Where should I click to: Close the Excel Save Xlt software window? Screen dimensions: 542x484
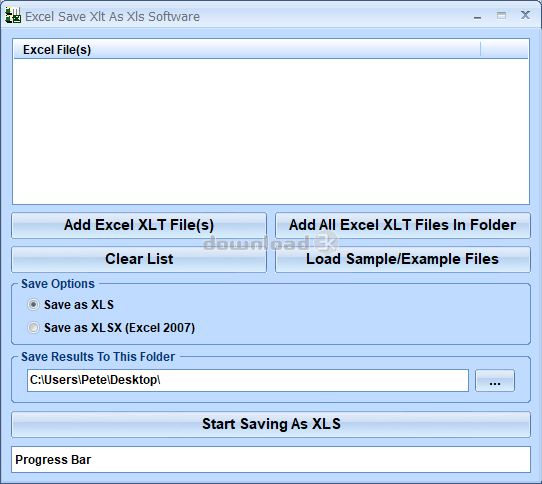525,15
